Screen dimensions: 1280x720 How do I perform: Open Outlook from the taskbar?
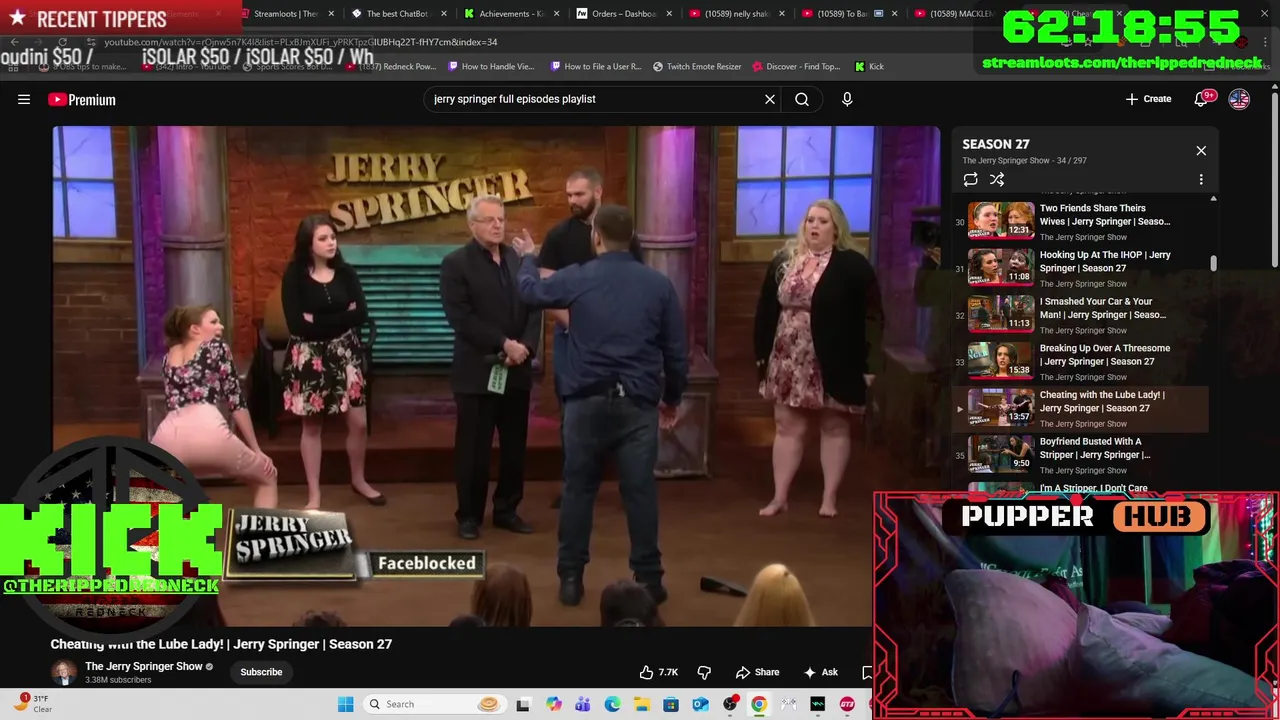coord(700,704)
